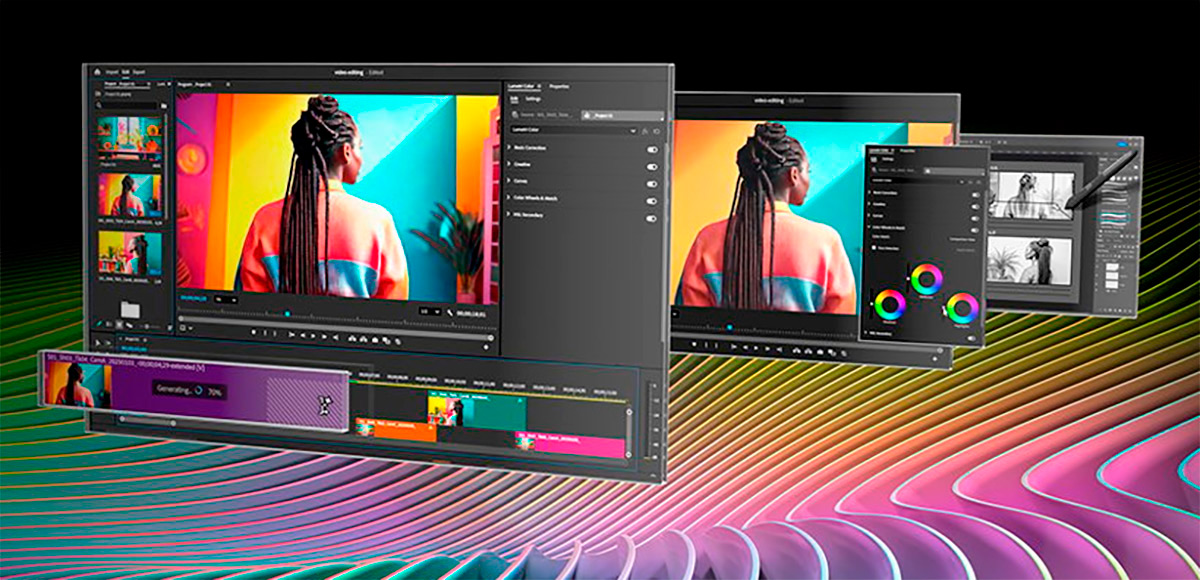The height and width of the screenshot is (580, 1200).
Task: Click the playhead on program monitor scrub bar
Action: coord(287,314)
